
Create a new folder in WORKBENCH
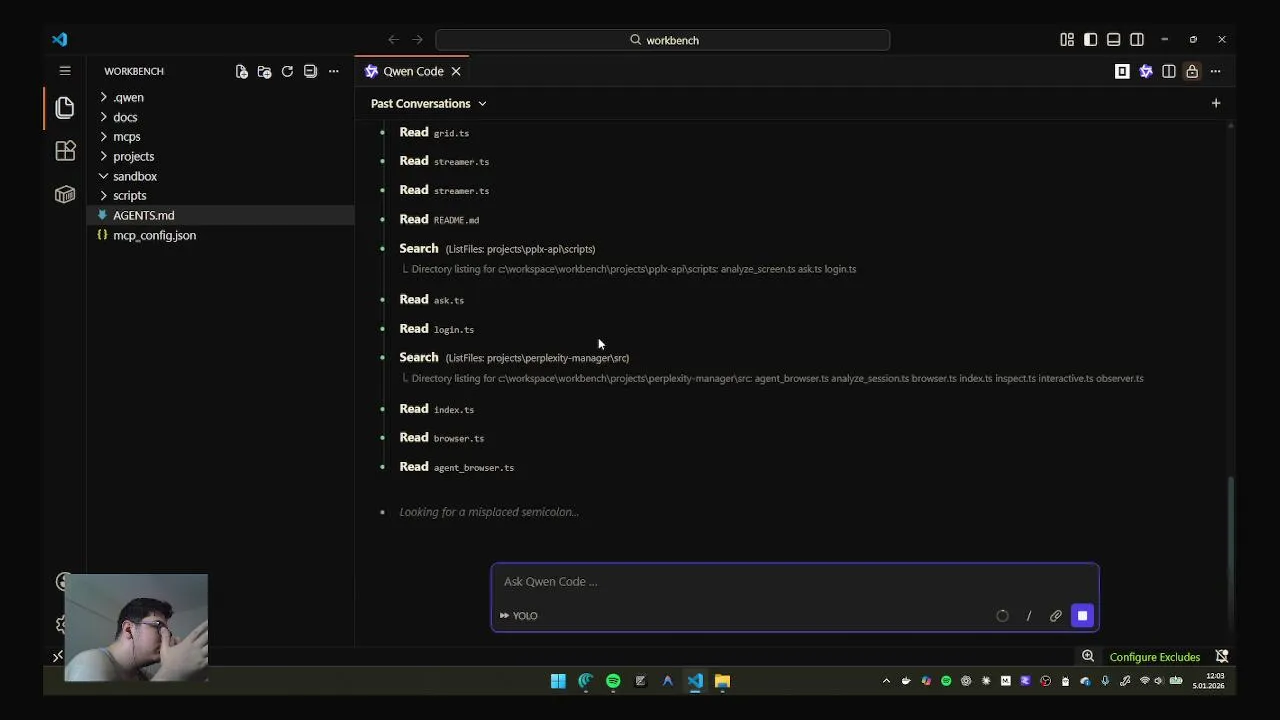(264, 71)
